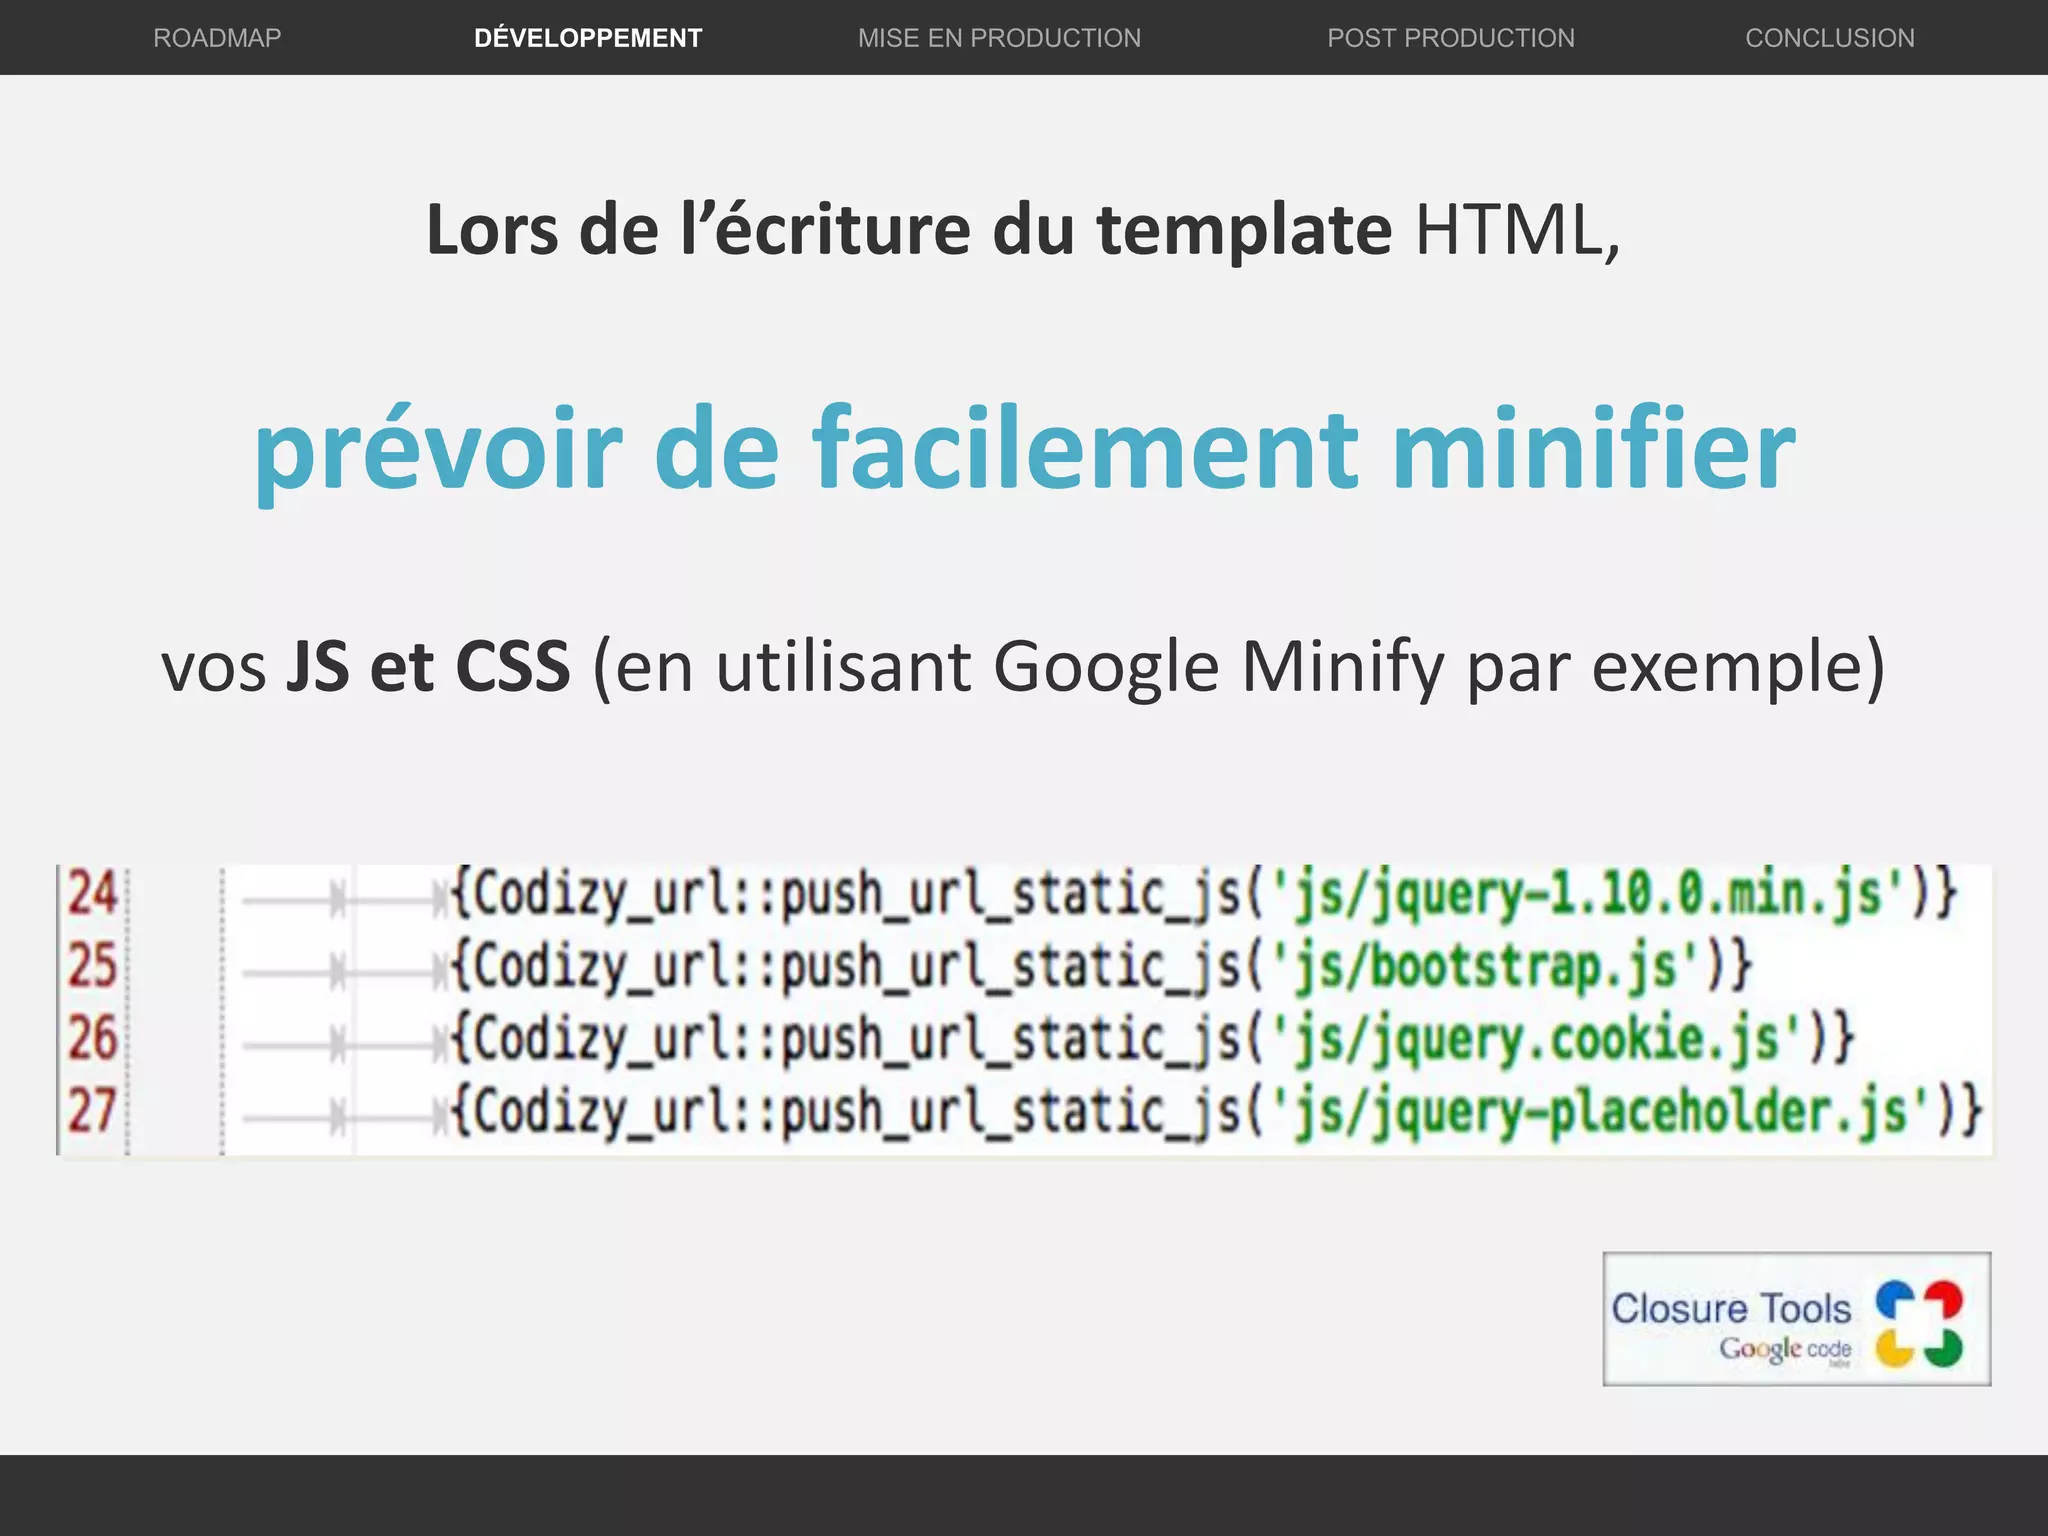Image resolution: width=2048 pixels, height=1536 pixels.
Task: Jump to the CONCLUSION tab
Action: (1830, 38)
